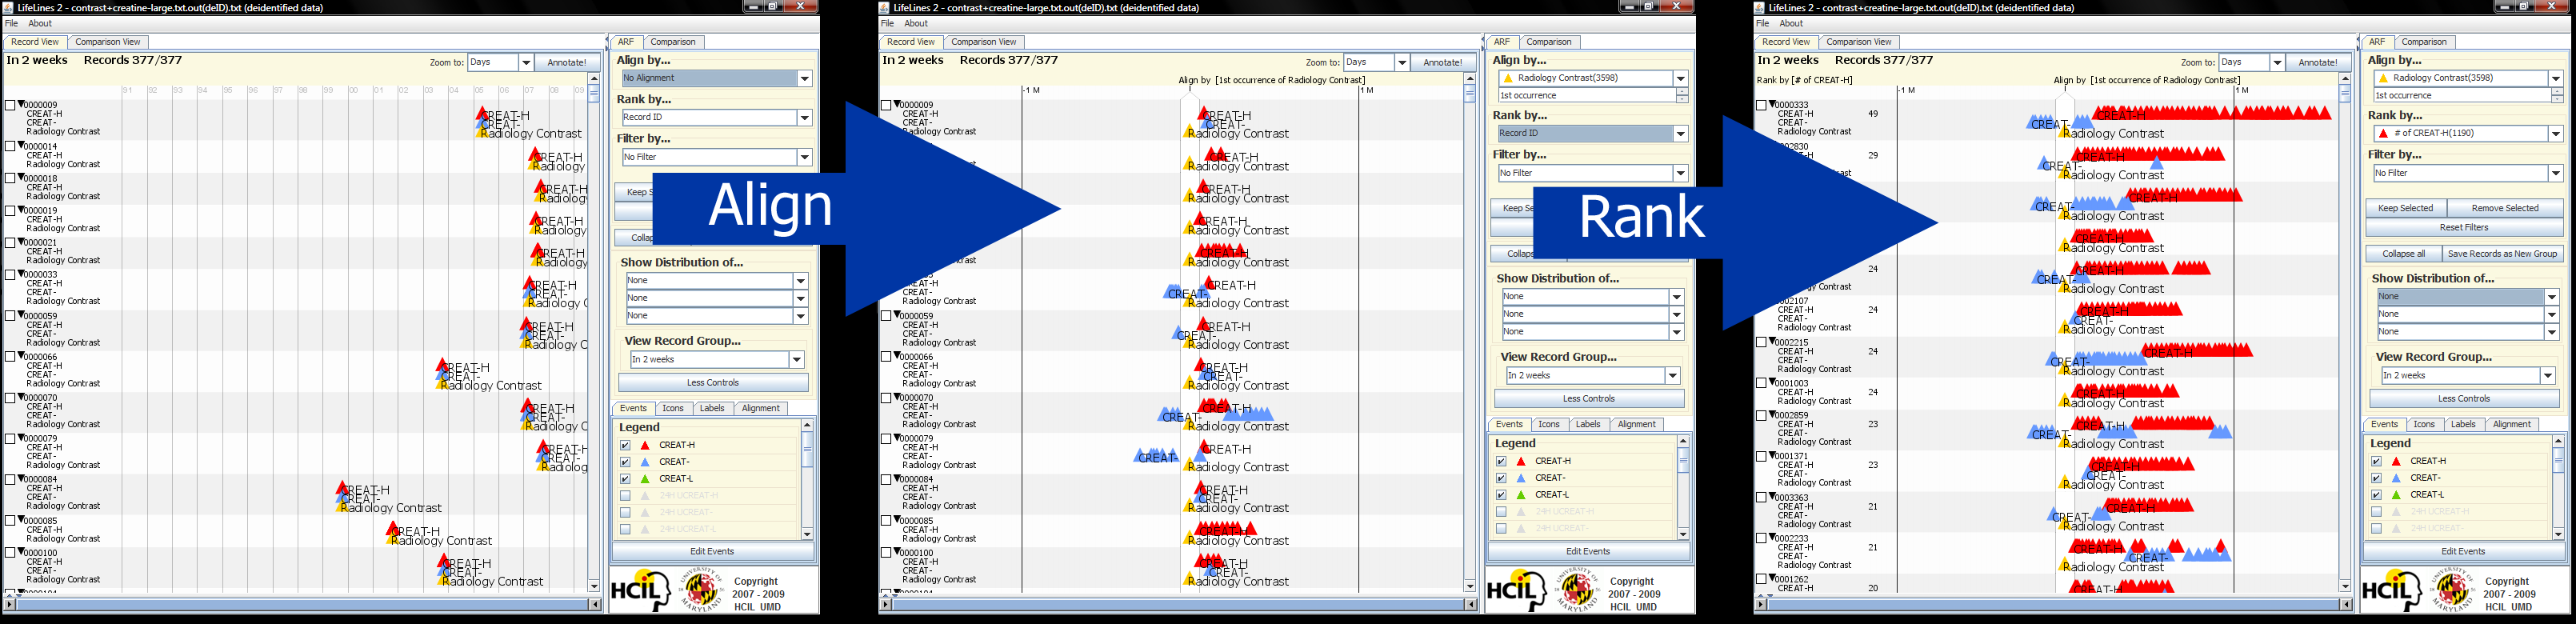Viewport: 2576px width, 624px height.
Task: Uncheck CREAT-H legend checkbox in left window
Action: pos(625,445)
